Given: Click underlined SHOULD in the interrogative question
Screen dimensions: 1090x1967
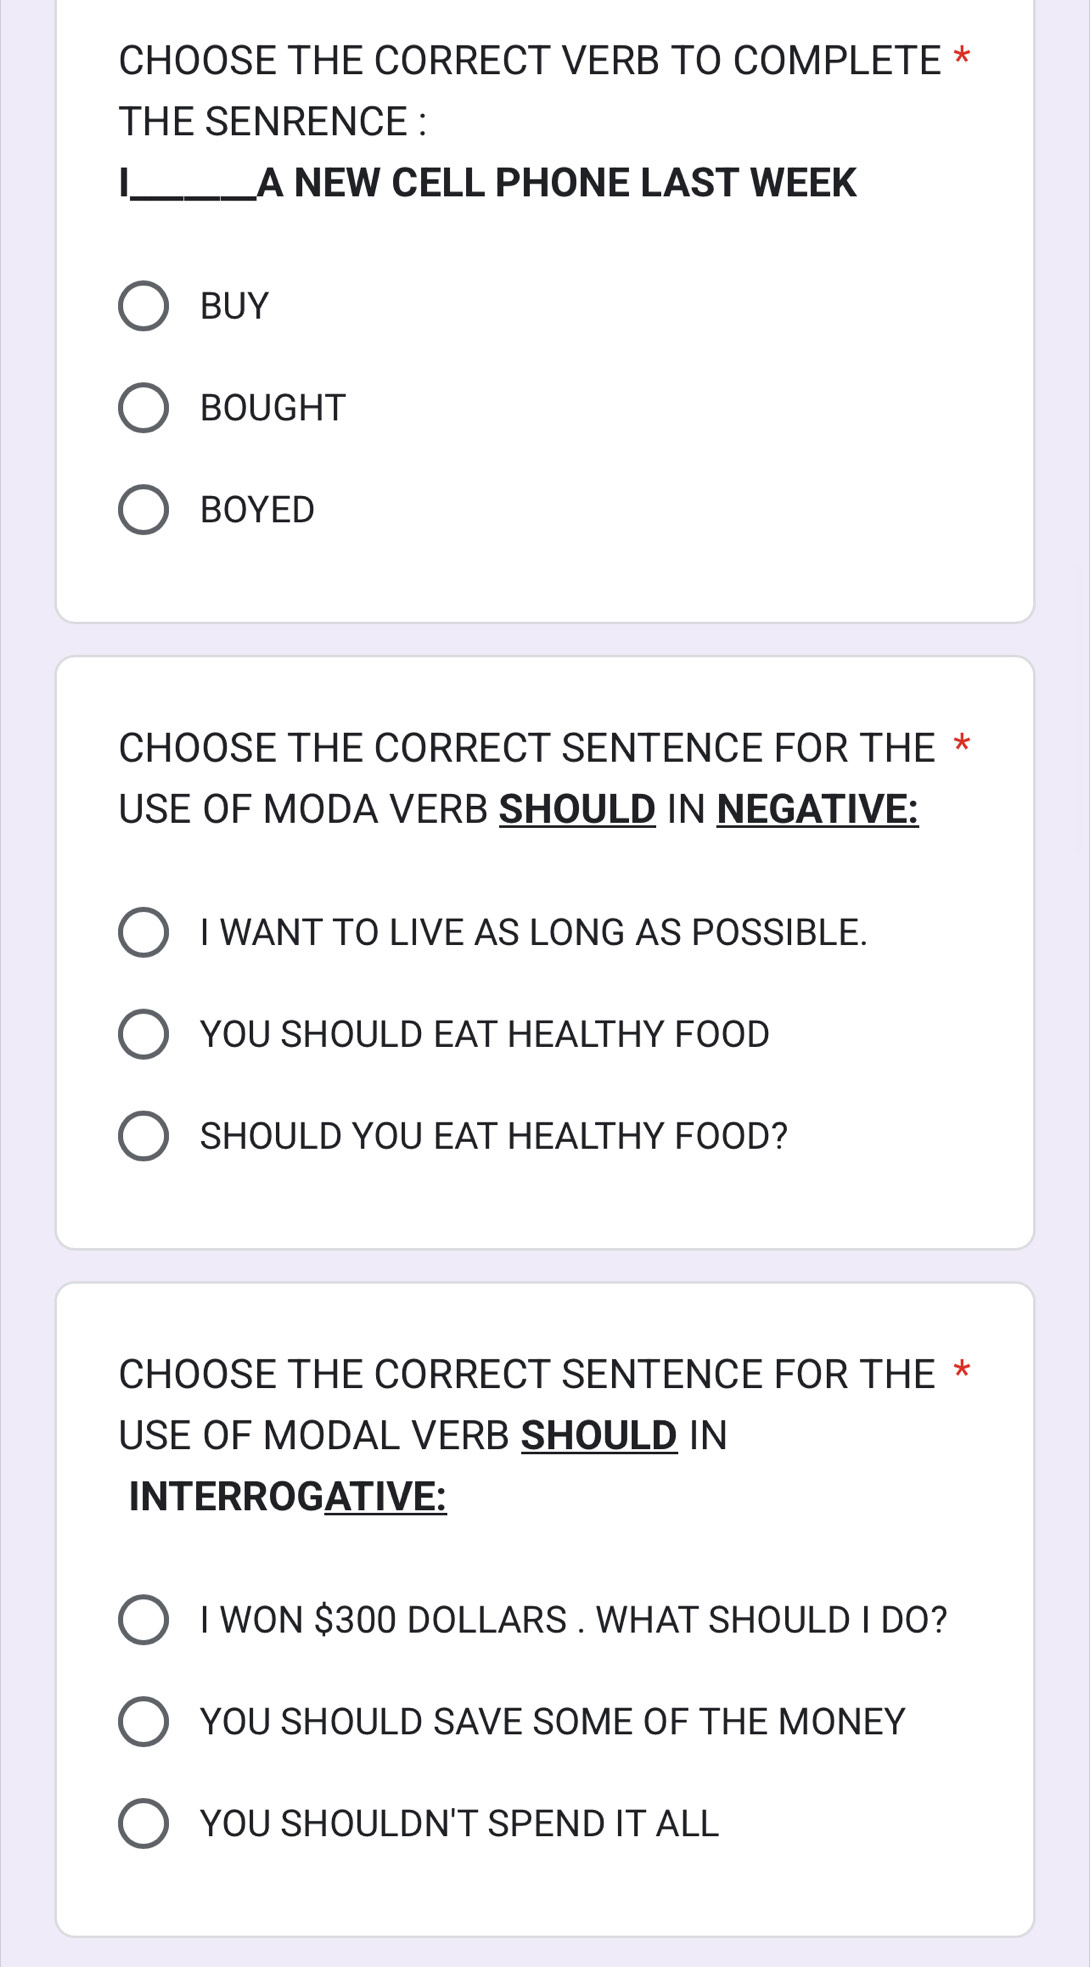Looking at the screenshot, I should (x=599, y=1435).
